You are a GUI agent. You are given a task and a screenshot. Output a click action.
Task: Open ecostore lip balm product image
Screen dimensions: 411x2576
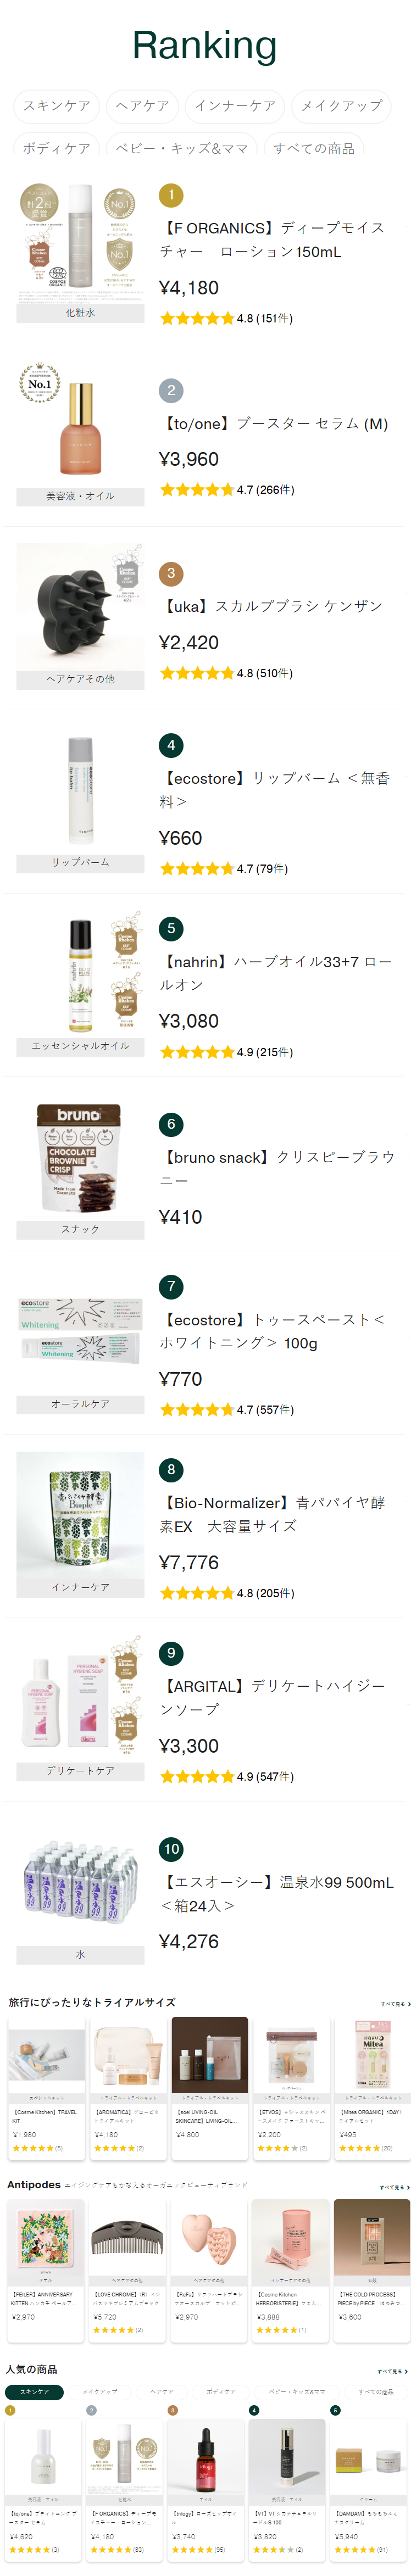tap(80, 790)
